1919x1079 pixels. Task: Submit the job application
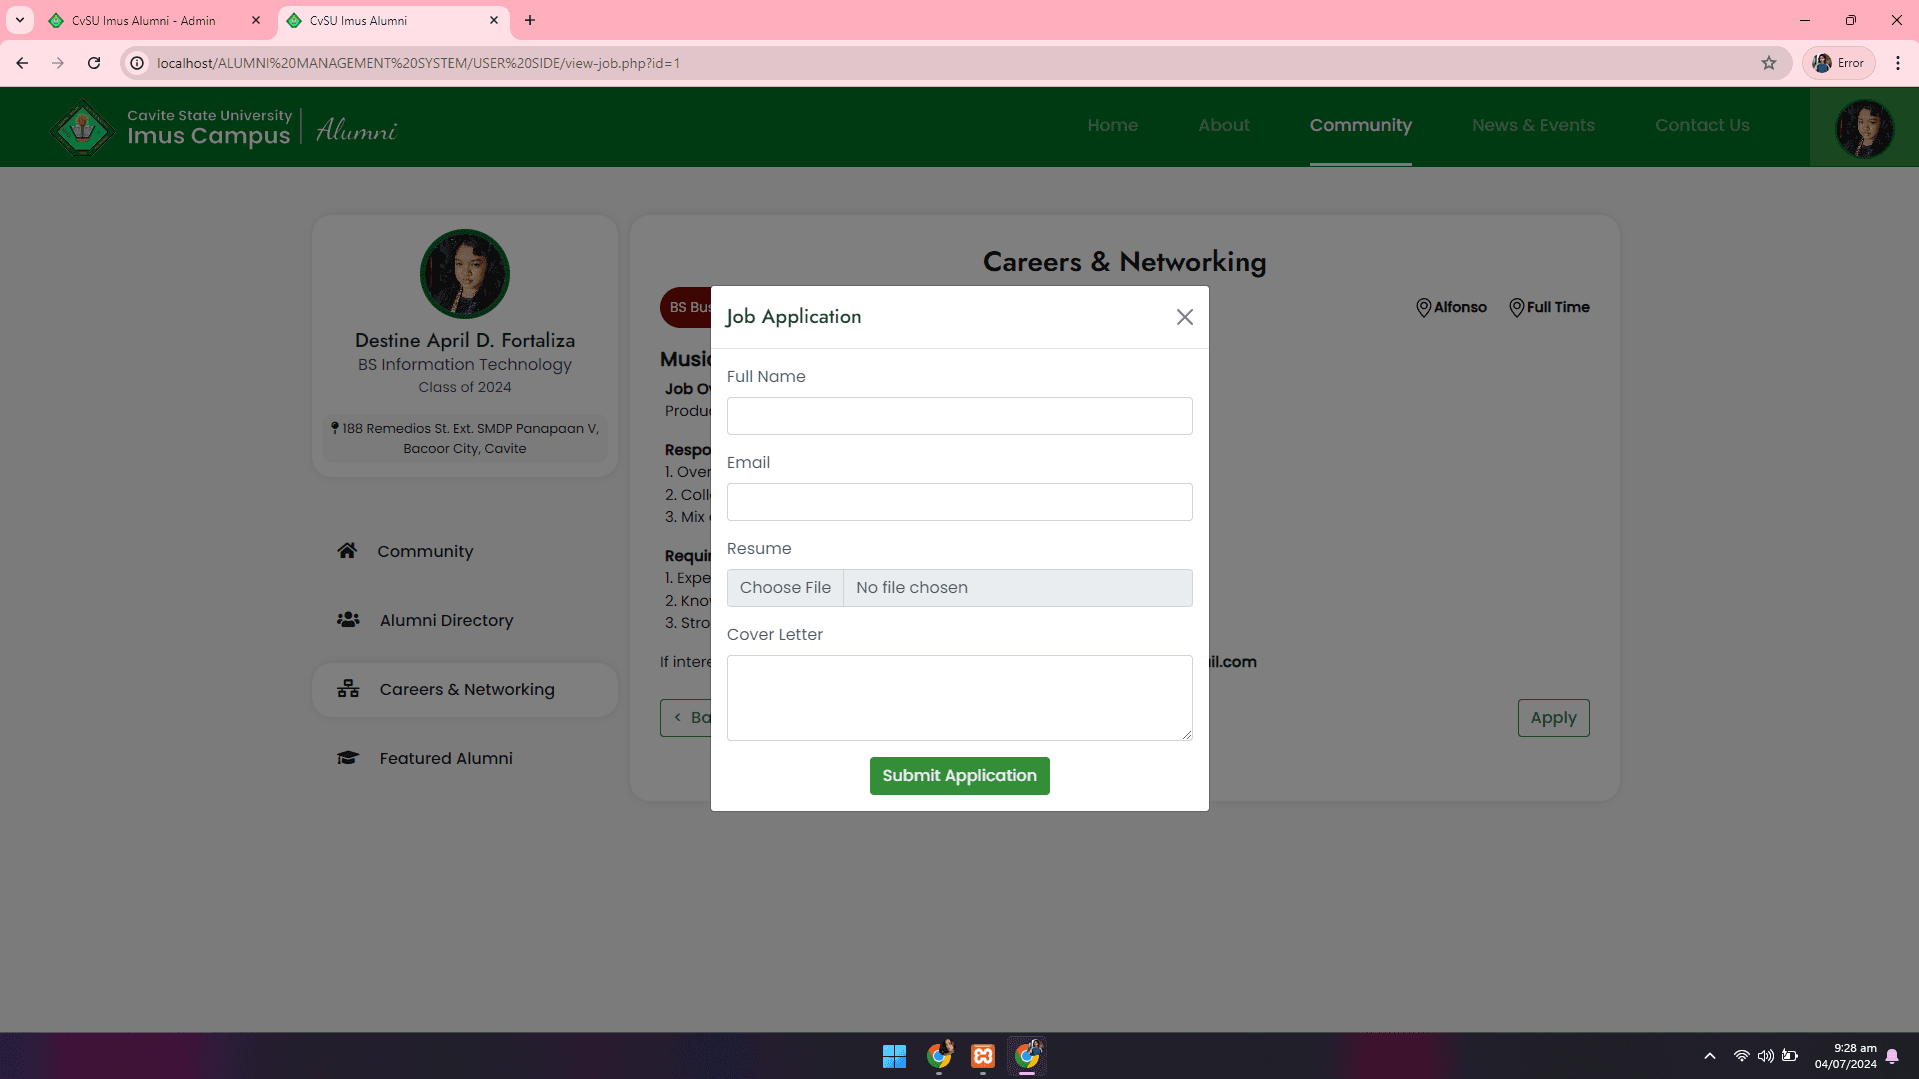(x=959, y=776)
